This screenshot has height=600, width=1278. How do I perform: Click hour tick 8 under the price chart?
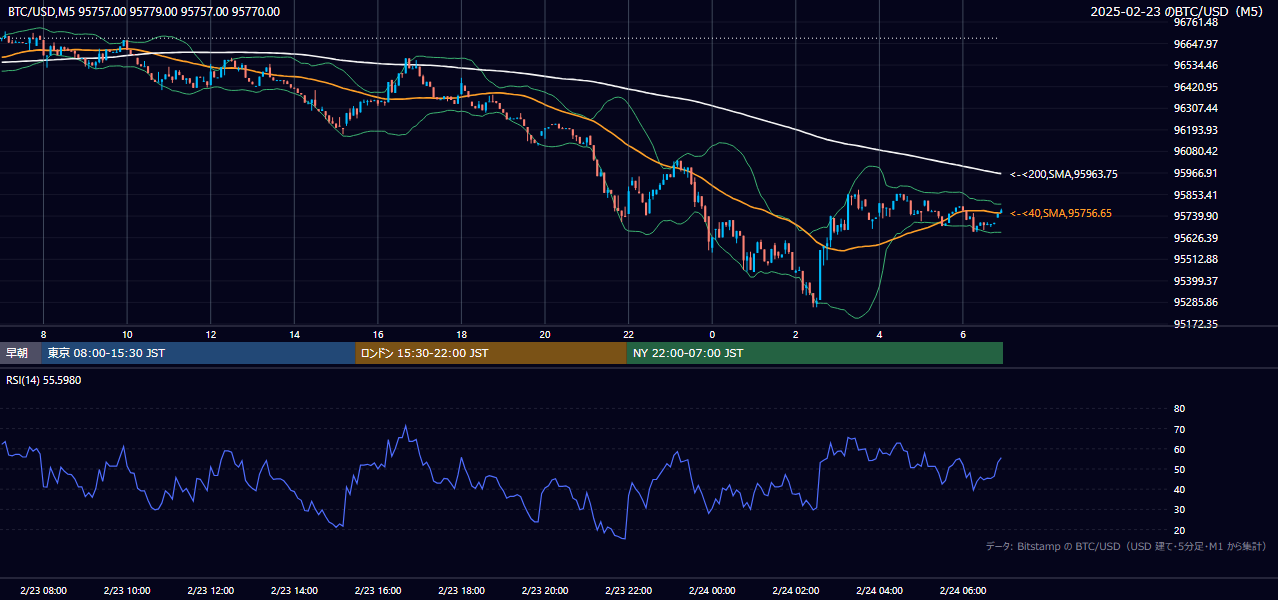[43, 334]
